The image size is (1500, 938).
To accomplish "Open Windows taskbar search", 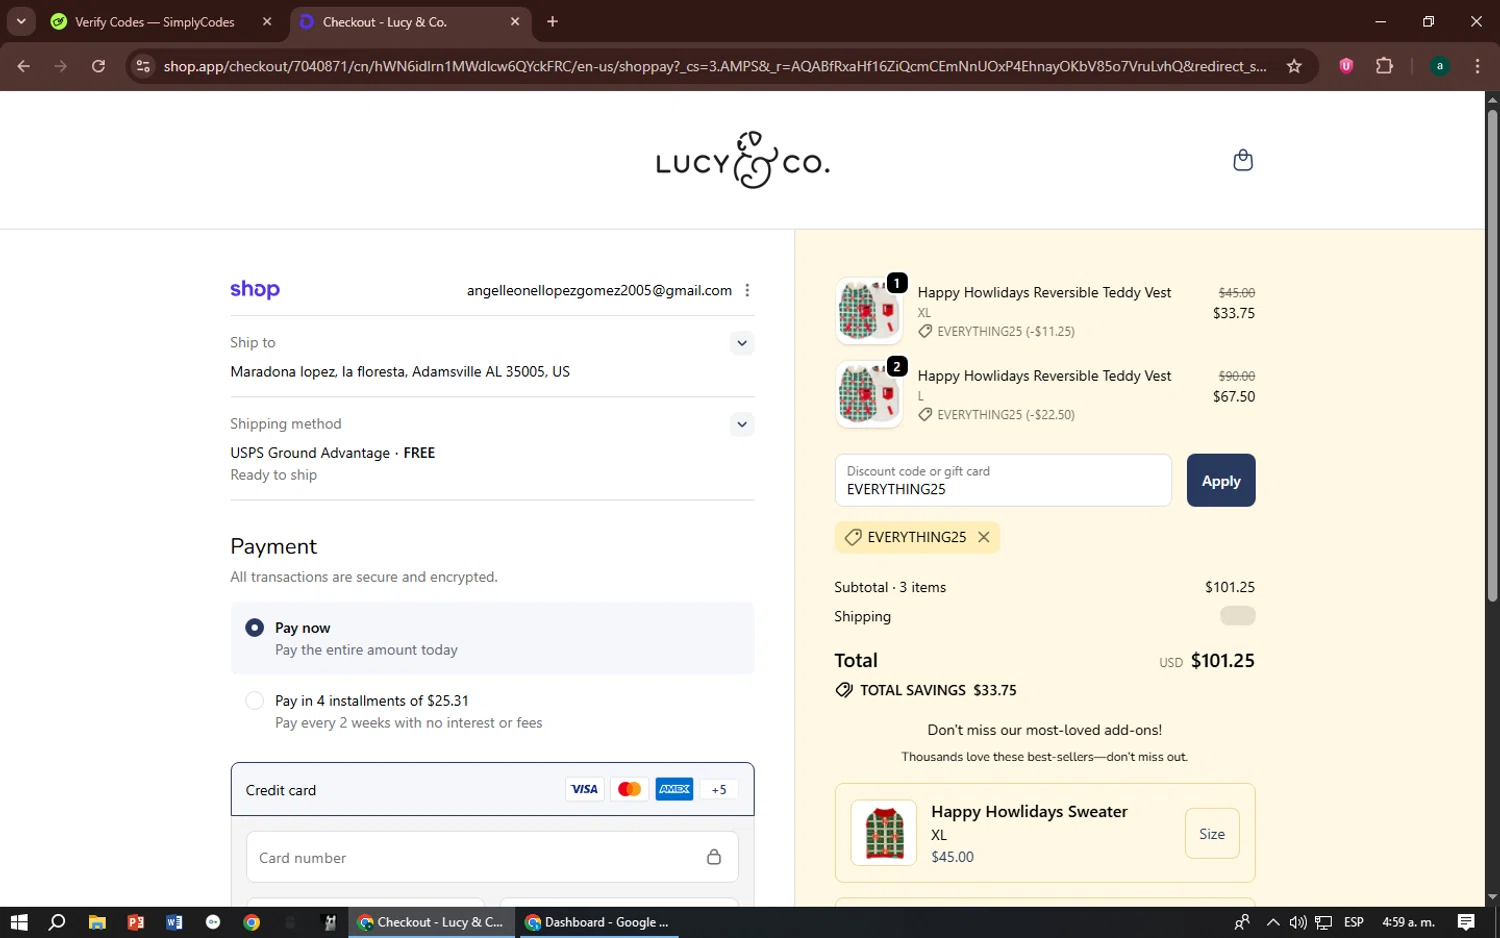I will click(57, 922).
